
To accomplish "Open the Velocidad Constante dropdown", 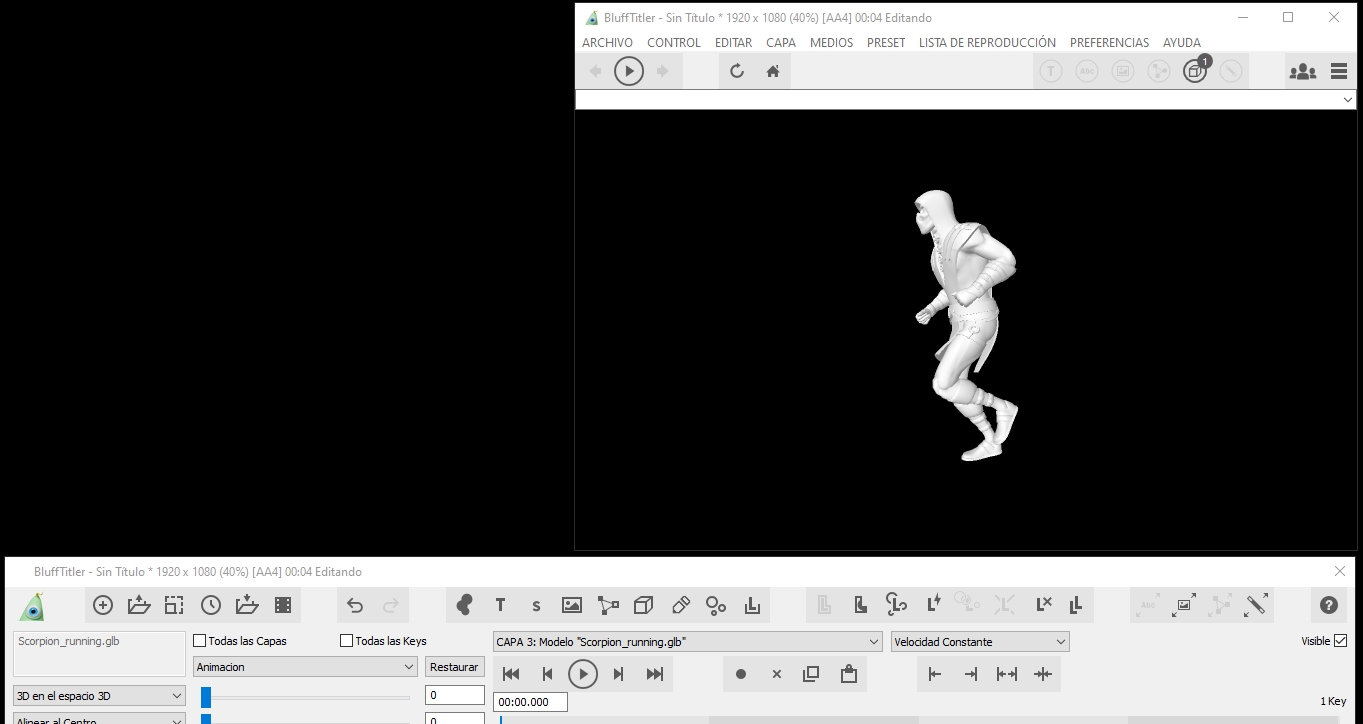I will (980, 642).
